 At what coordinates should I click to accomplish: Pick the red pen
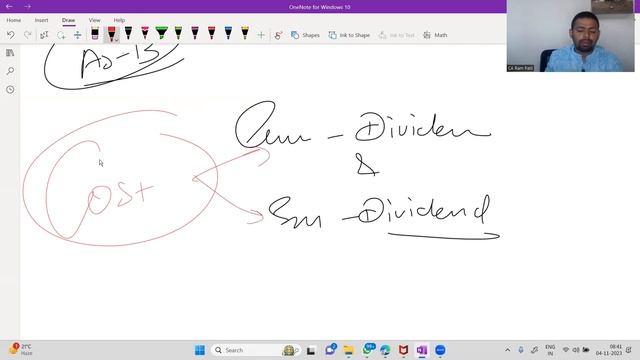click(111, 33)
